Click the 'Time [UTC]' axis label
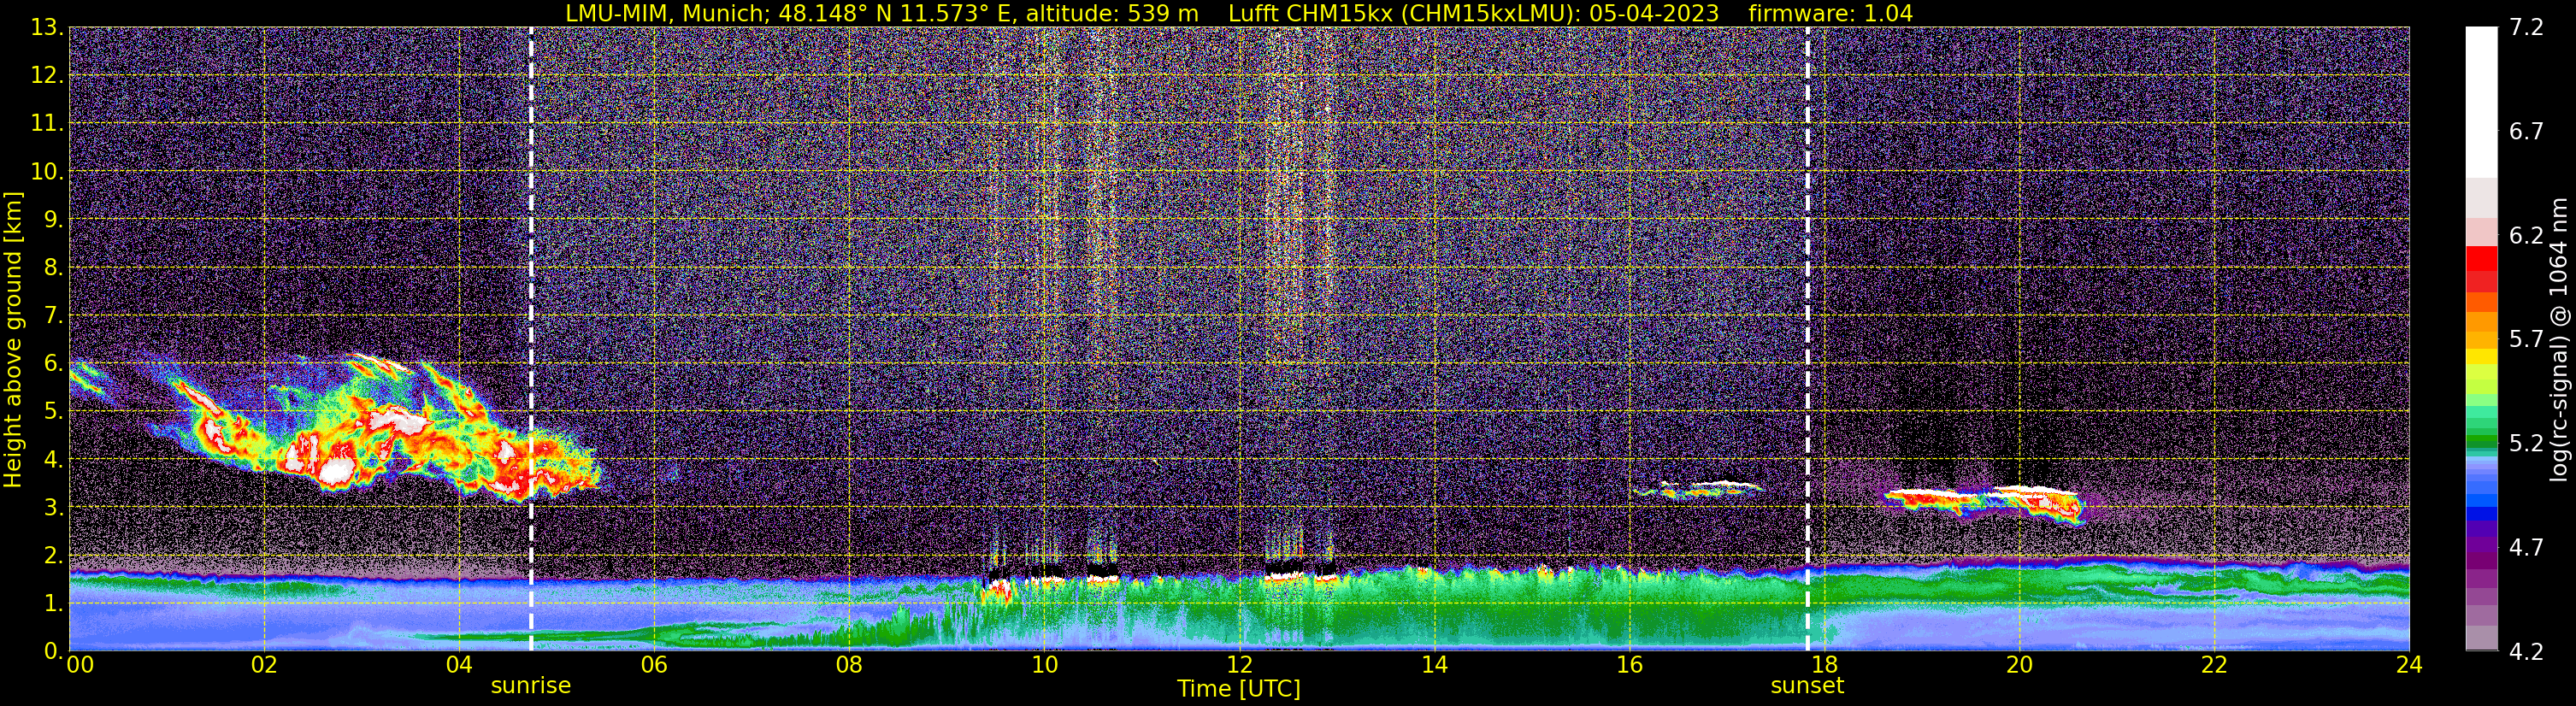The height and width of the screenshot is (706, 2576). [1239, 689]
